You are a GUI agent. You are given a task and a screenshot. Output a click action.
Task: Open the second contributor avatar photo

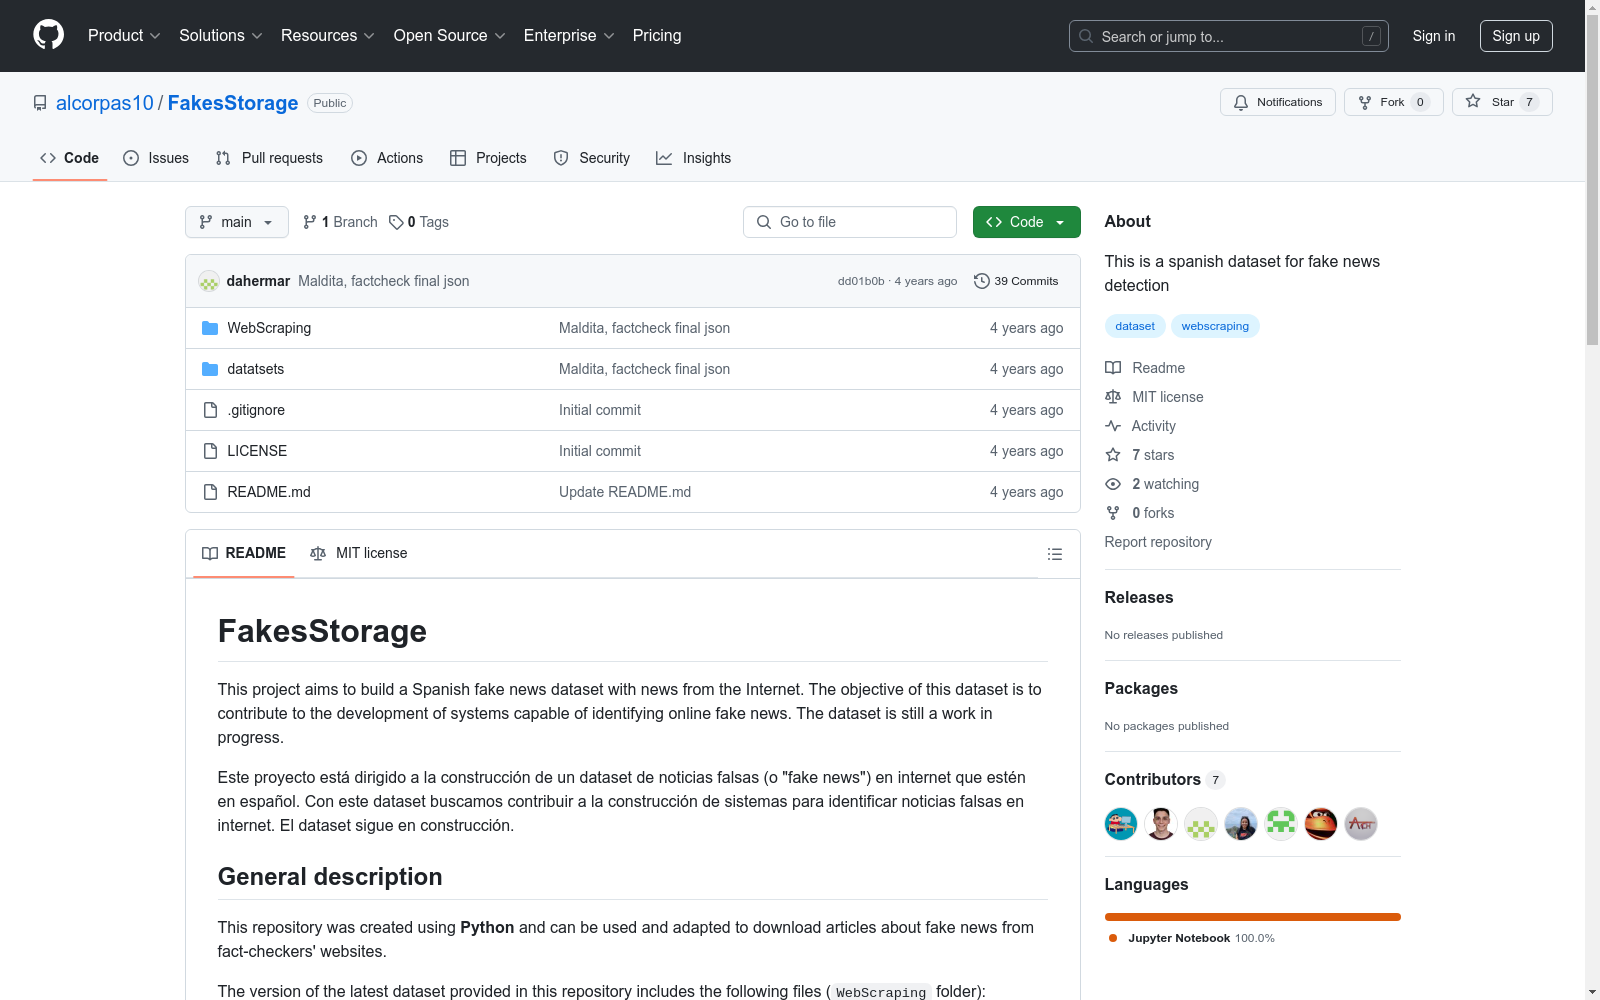[1161, 824]
